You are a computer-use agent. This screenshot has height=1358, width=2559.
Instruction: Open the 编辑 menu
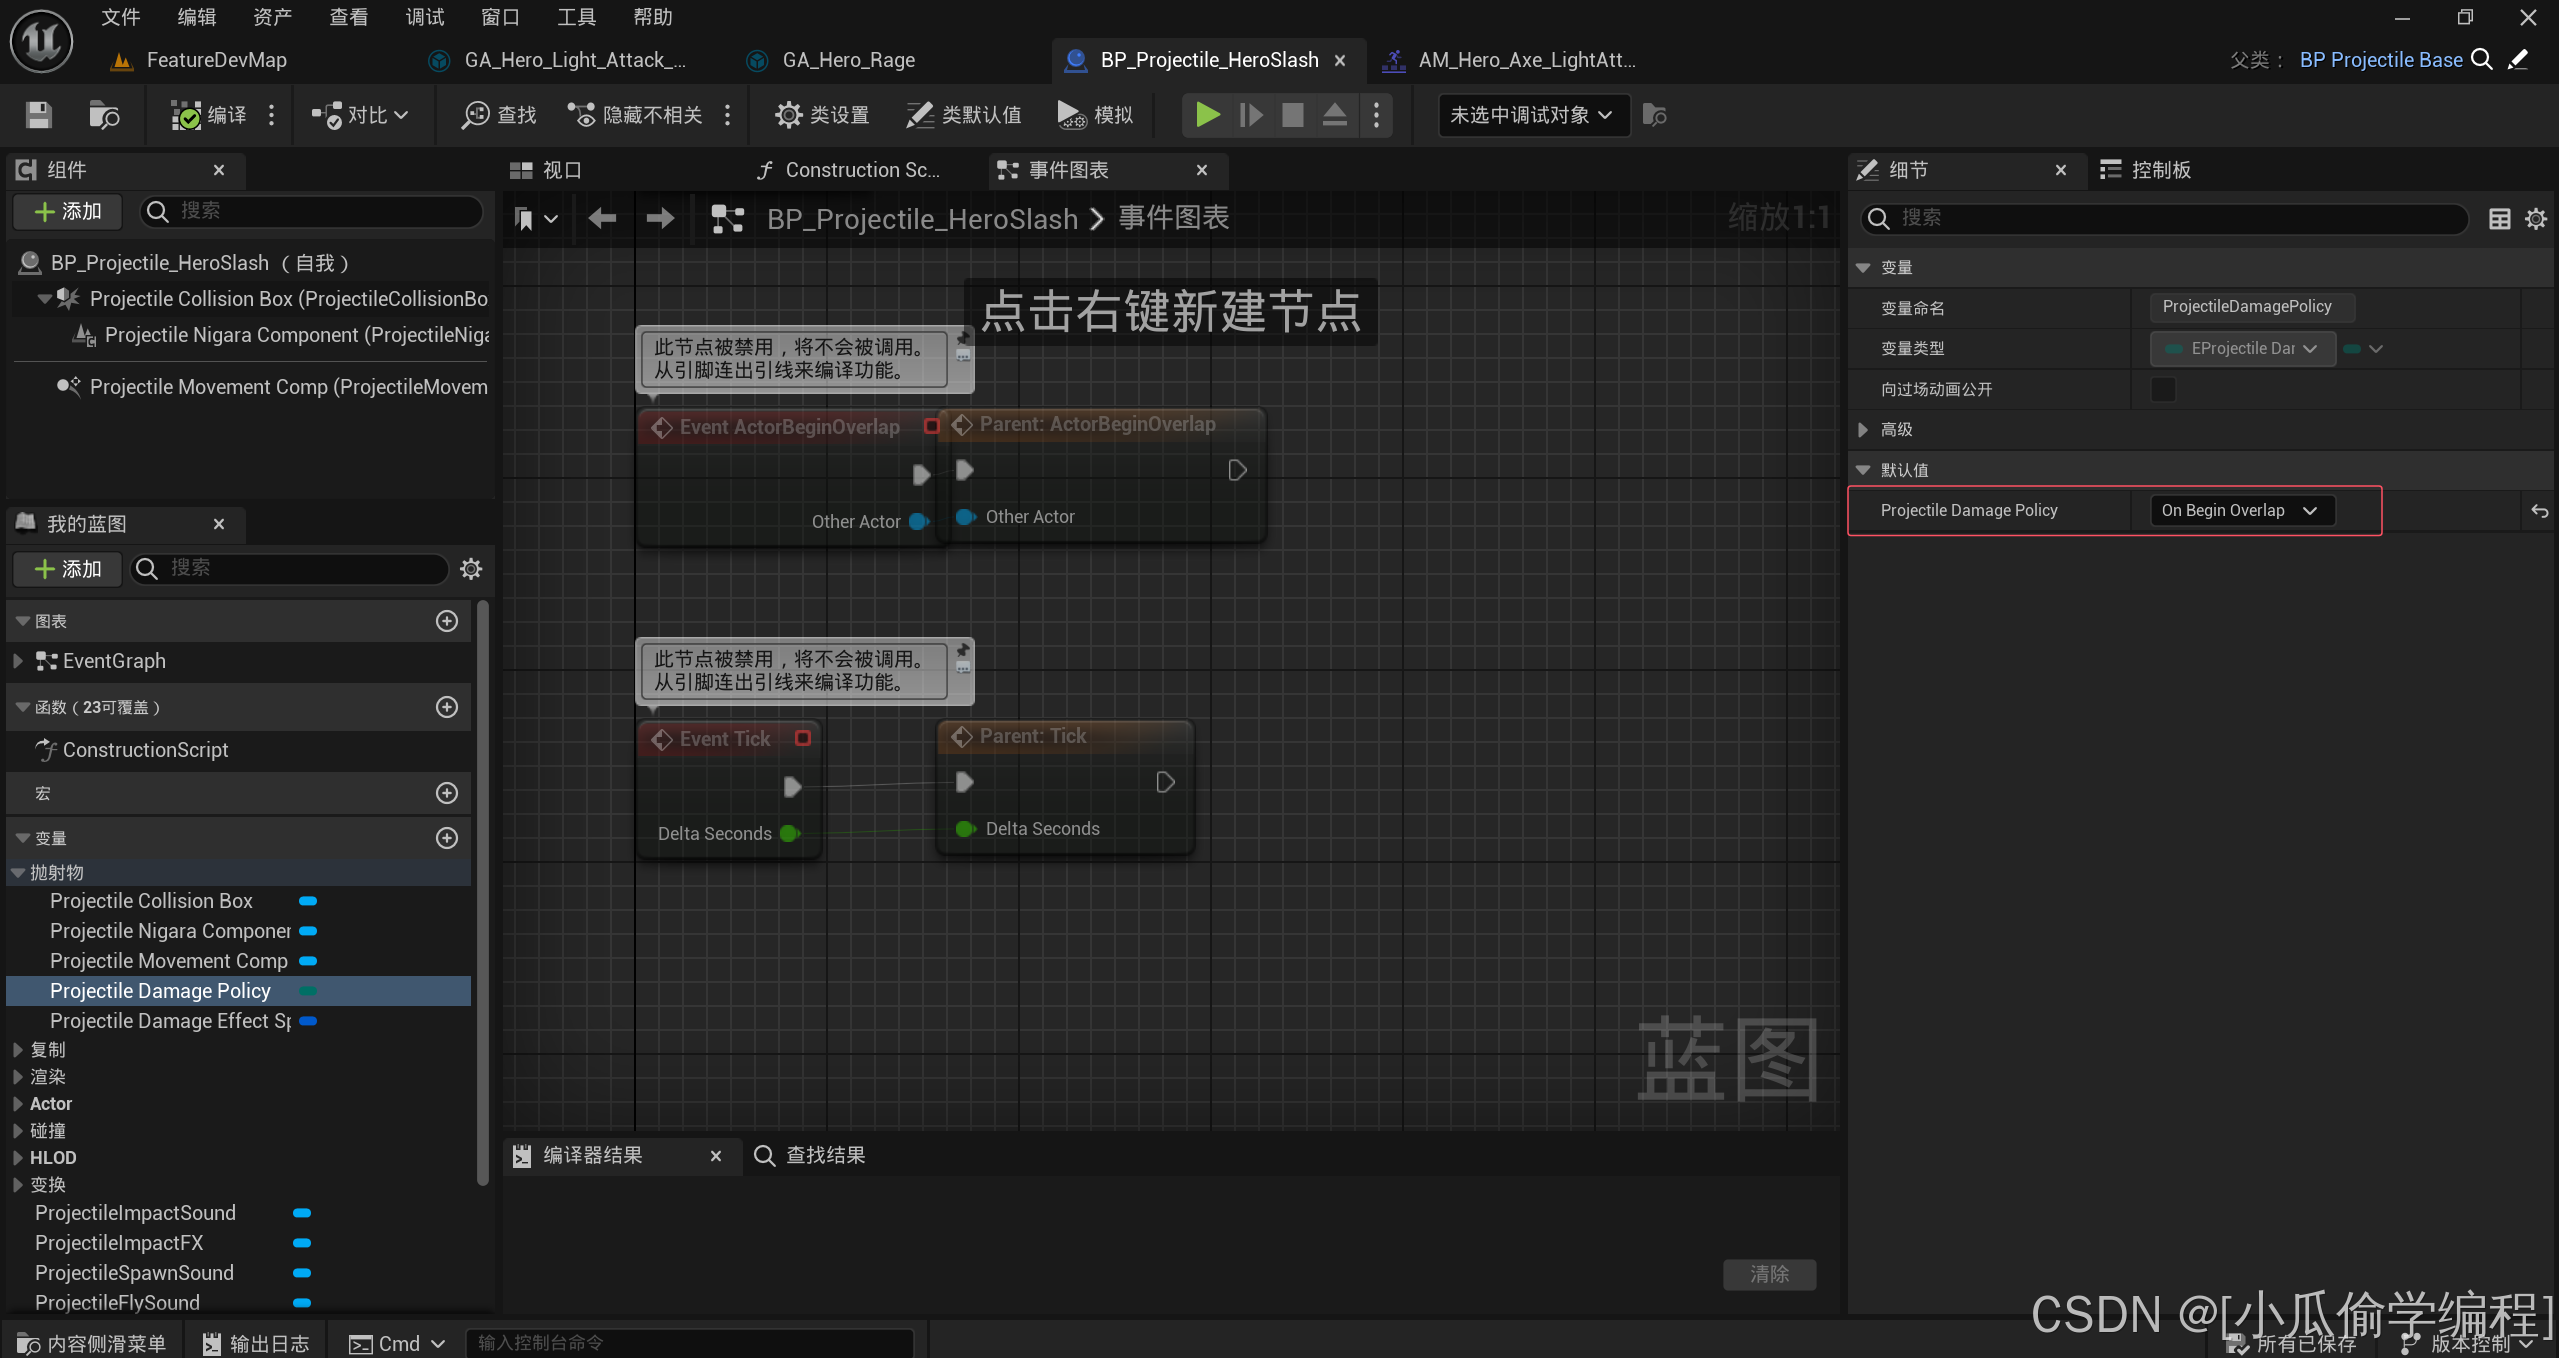click(196, 17)
